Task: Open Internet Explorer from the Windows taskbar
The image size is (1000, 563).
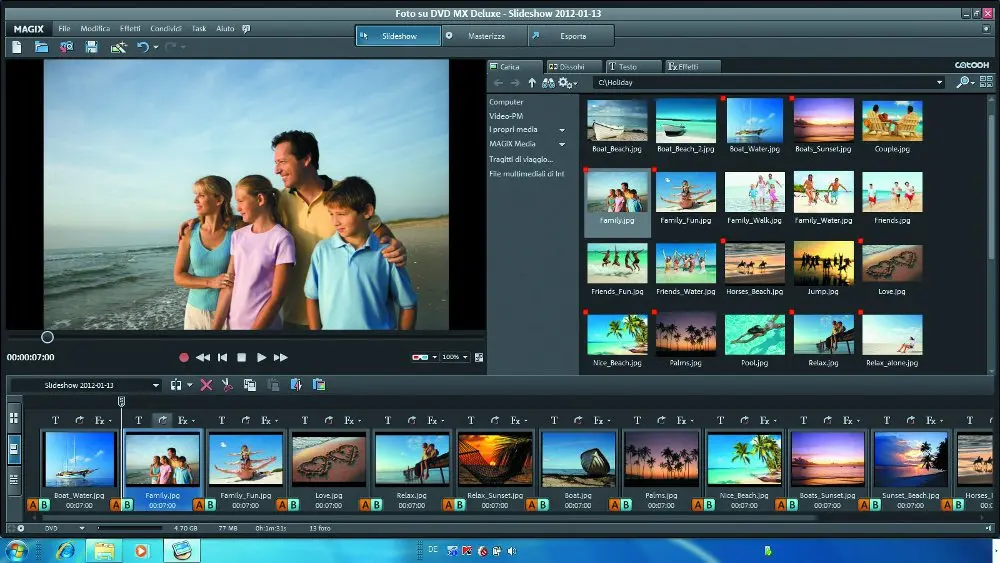Action: [x=66, y=550]
